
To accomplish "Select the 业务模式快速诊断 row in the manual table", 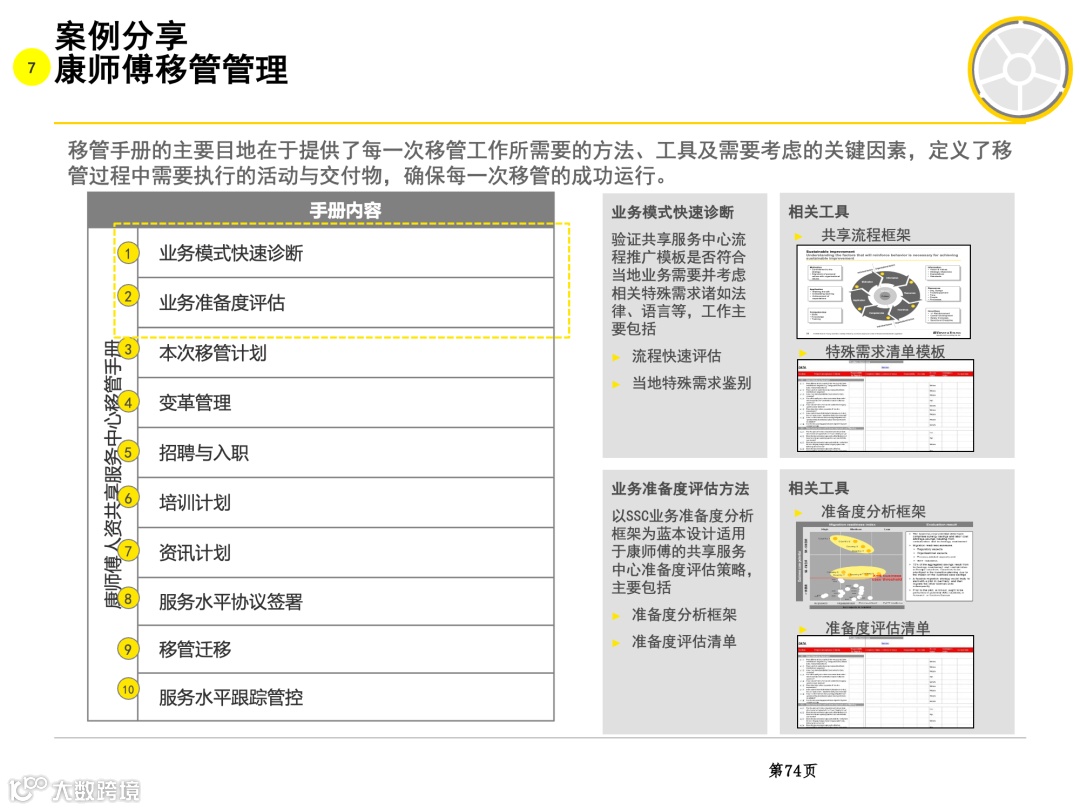I will 346,253.
